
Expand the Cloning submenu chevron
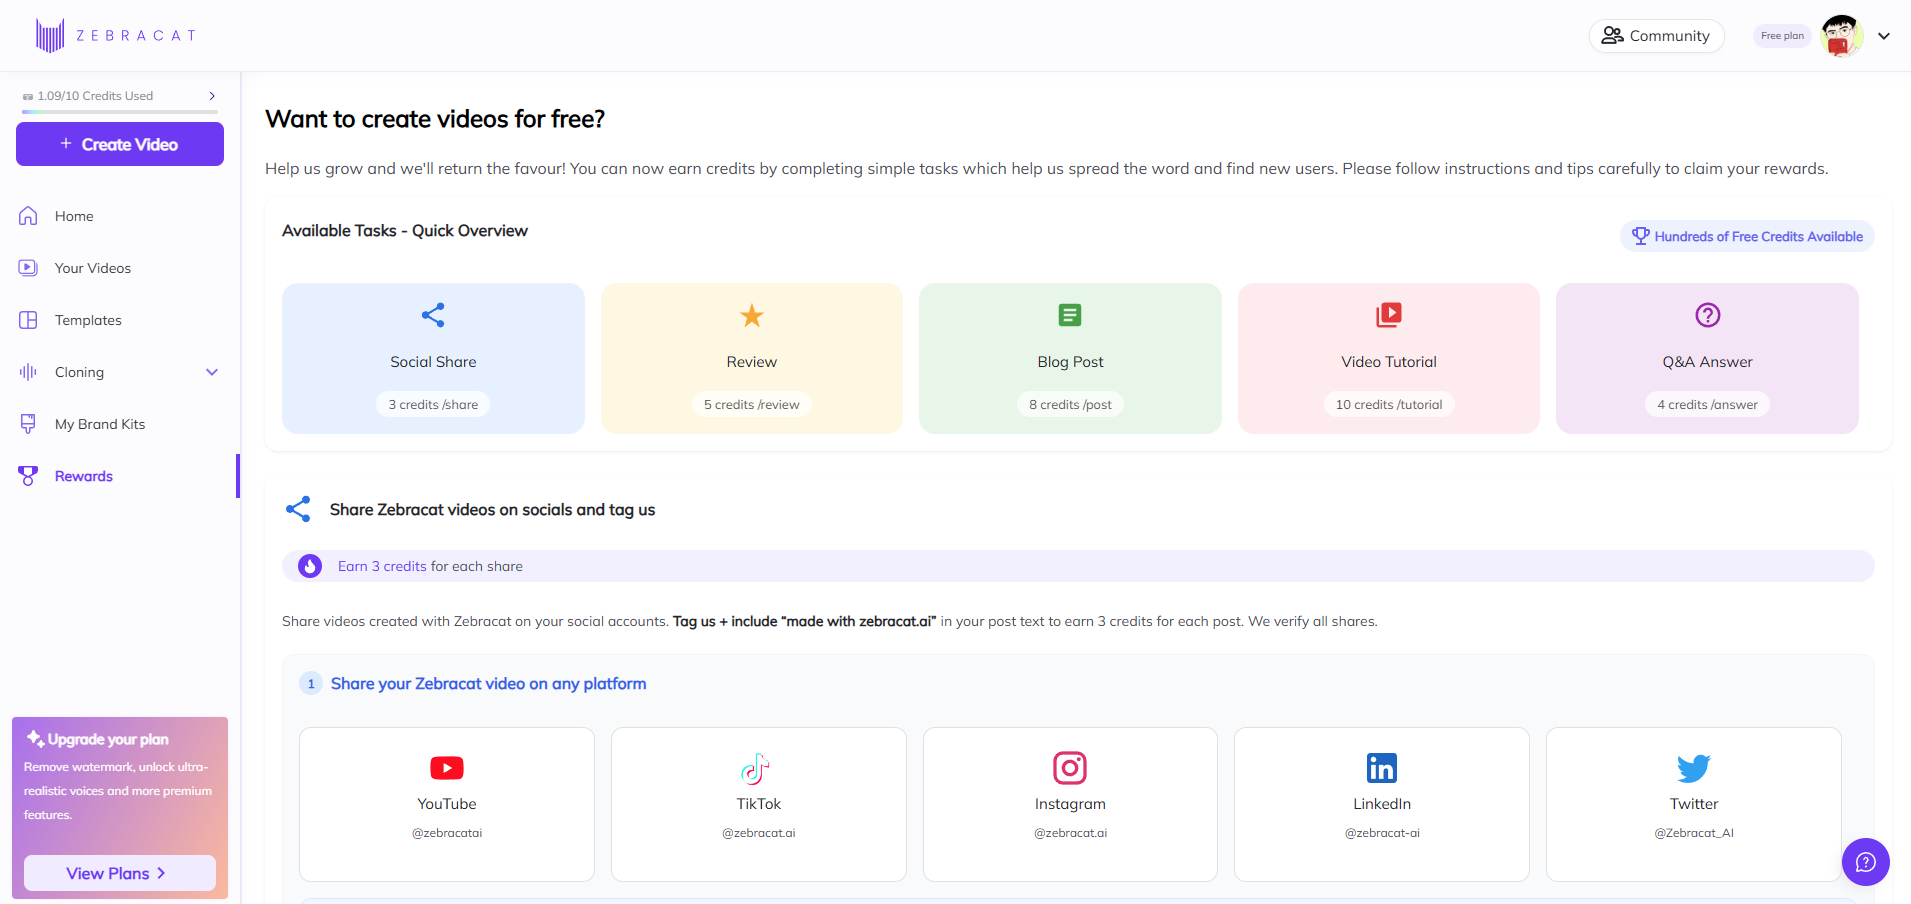tap(212, 372)
